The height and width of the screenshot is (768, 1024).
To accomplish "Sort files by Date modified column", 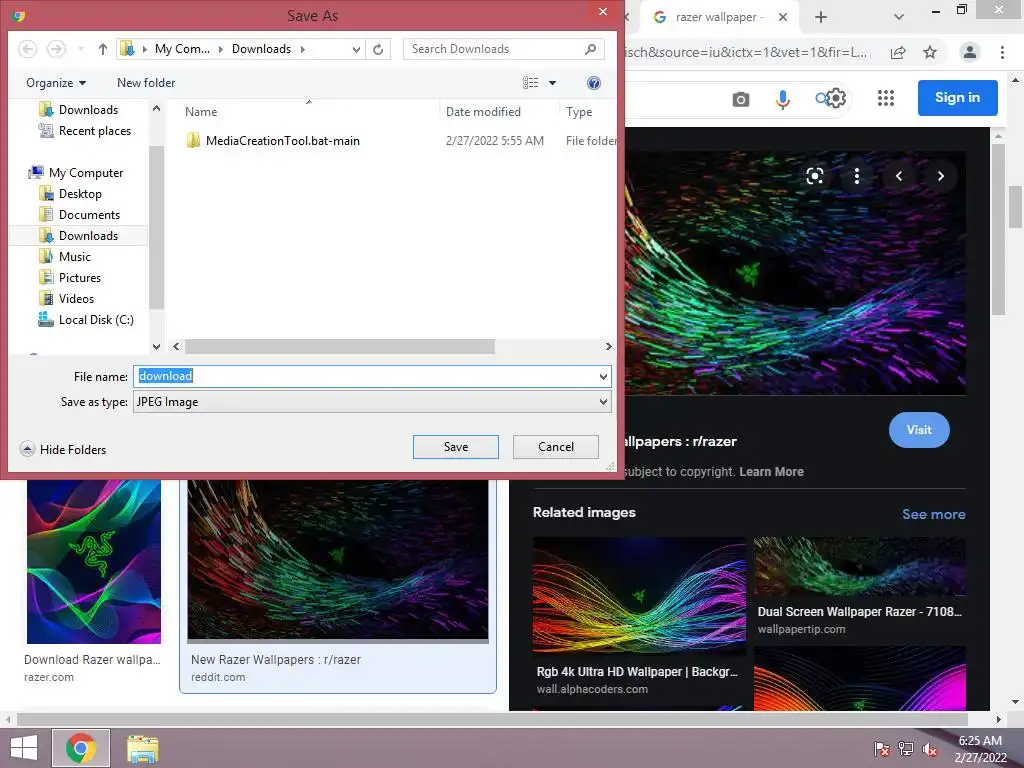I will pos(483,112).
